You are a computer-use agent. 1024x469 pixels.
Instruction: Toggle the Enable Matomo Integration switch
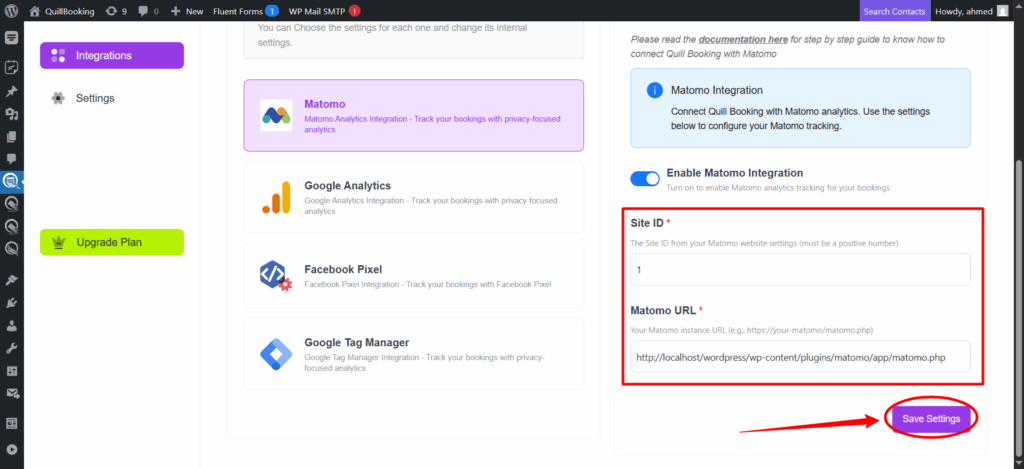point(644,179)
